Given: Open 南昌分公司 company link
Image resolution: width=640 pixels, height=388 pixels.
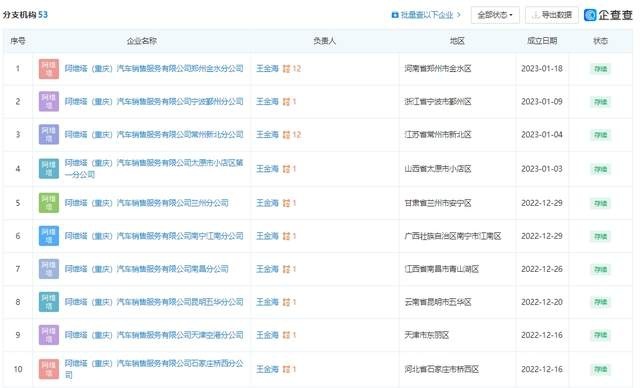Looking at the screenshot, I should pyautogui.click(x=147, y=269).
